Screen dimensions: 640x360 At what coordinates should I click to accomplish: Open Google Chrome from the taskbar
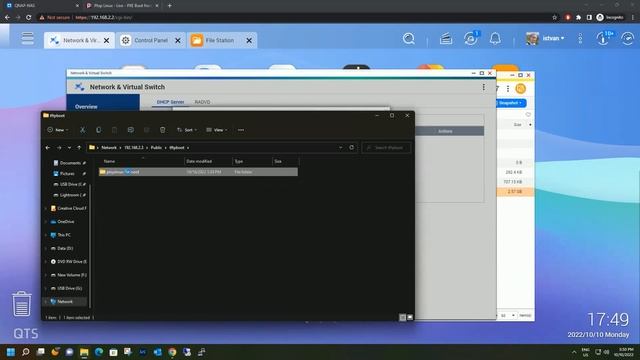point(172,352)
